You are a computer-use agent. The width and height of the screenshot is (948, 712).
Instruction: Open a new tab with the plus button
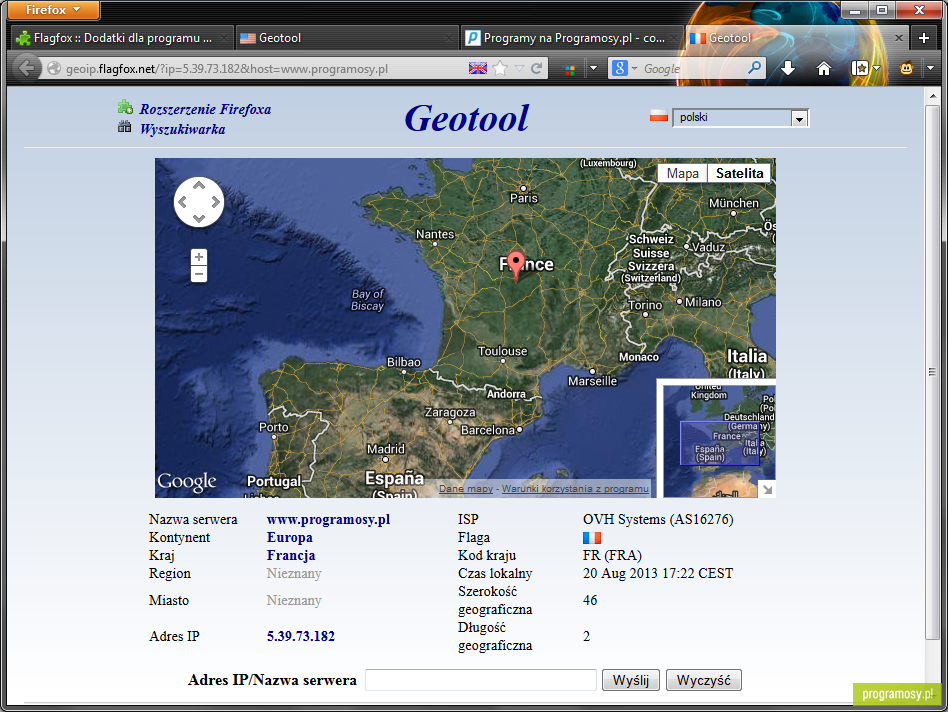923,38
